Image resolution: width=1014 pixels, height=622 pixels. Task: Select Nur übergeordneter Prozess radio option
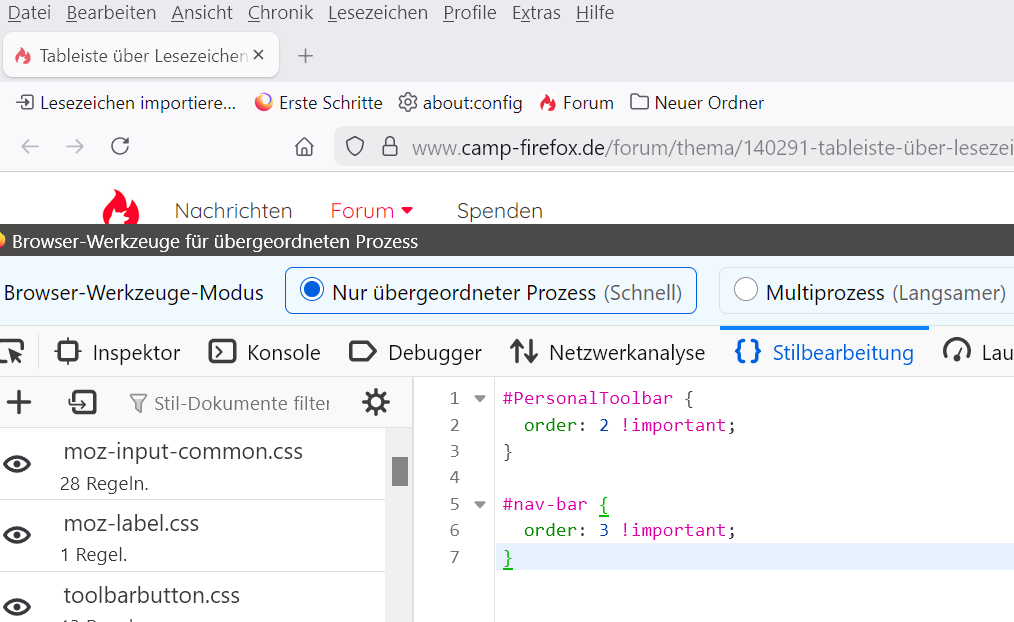313,290
